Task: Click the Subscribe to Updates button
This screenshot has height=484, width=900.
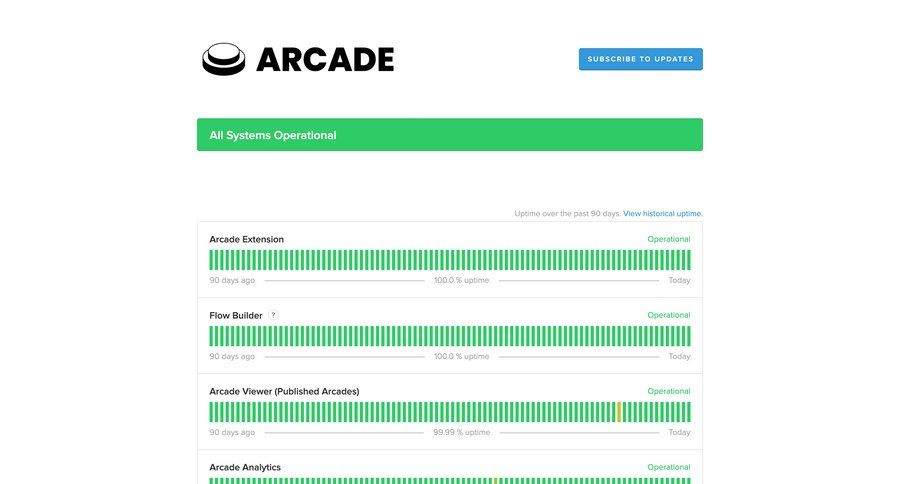Action: pyautogui.click(x=641, y=59)
